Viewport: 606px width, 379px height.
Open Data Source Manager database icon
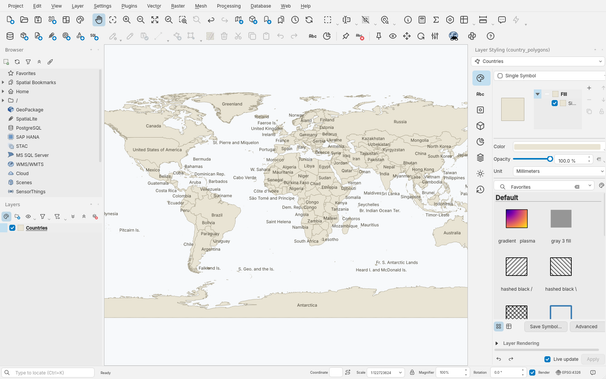[x=10, y=36]
